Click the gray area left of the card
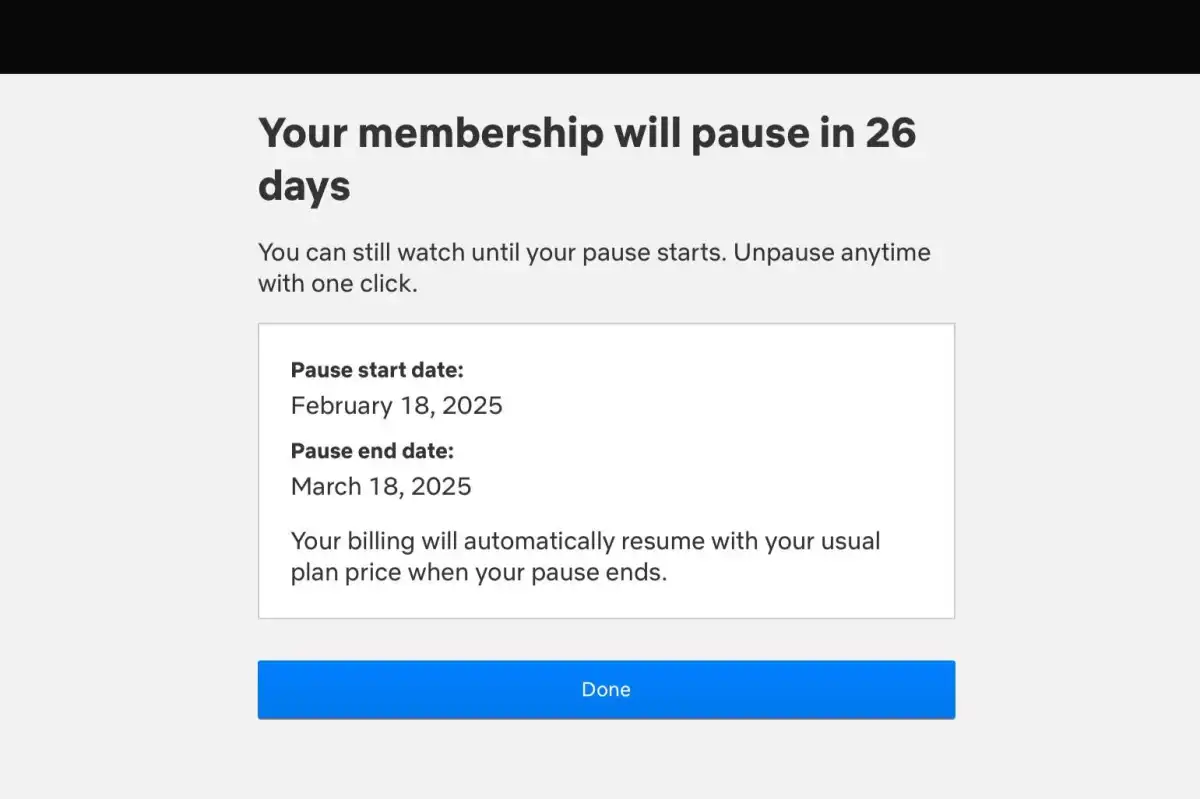 pyautogui.click(x=130, y=470)
